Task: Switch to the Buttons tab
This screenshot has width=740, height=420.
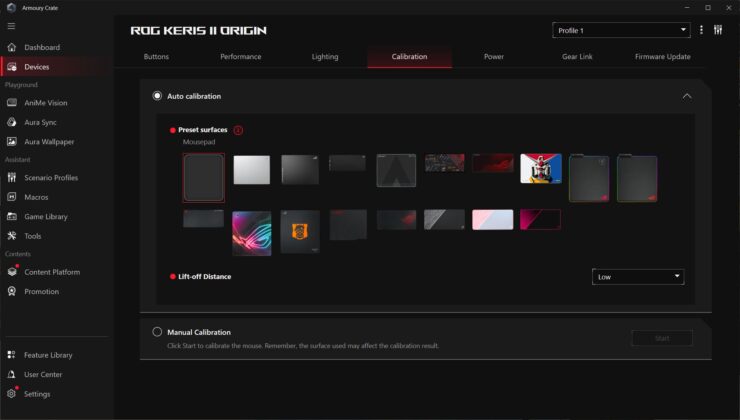Action: 156,57
